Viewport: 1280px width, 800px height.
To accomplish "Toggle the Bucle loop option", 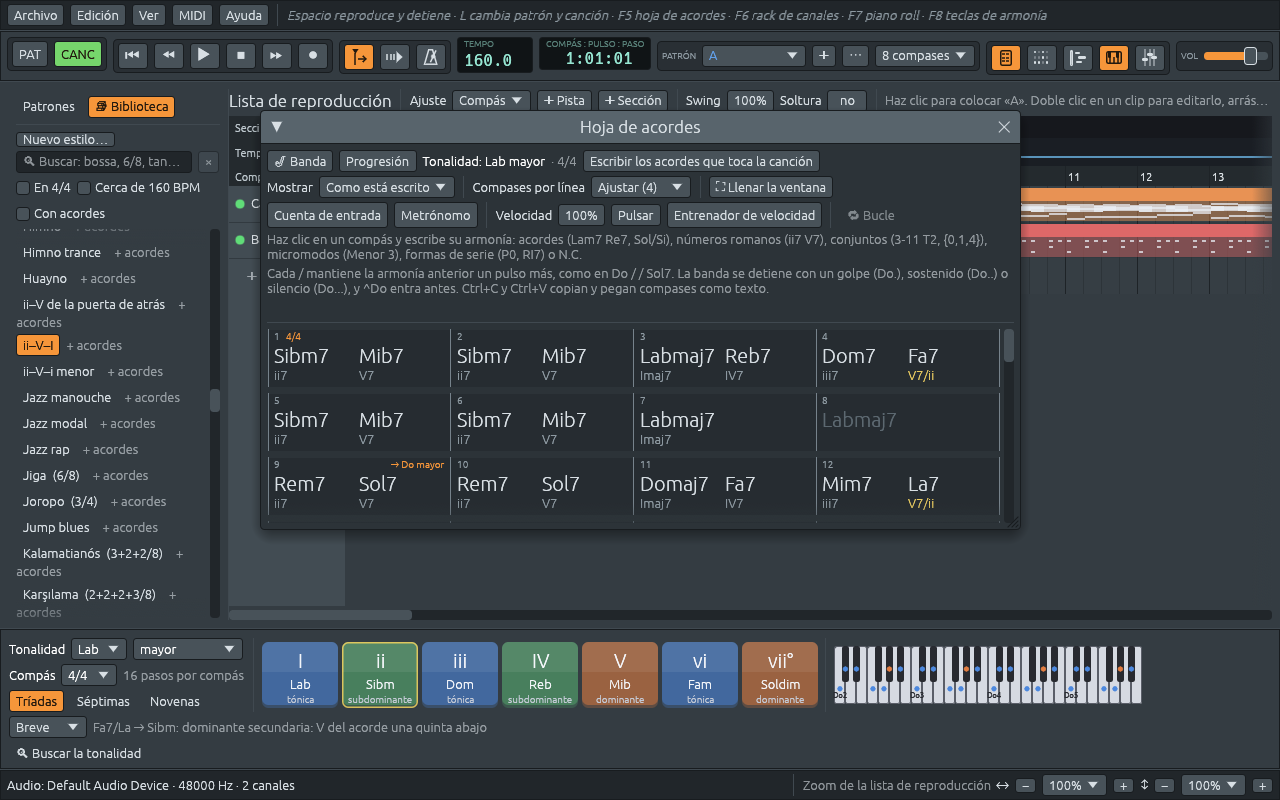I will click(x=871, y=215).
